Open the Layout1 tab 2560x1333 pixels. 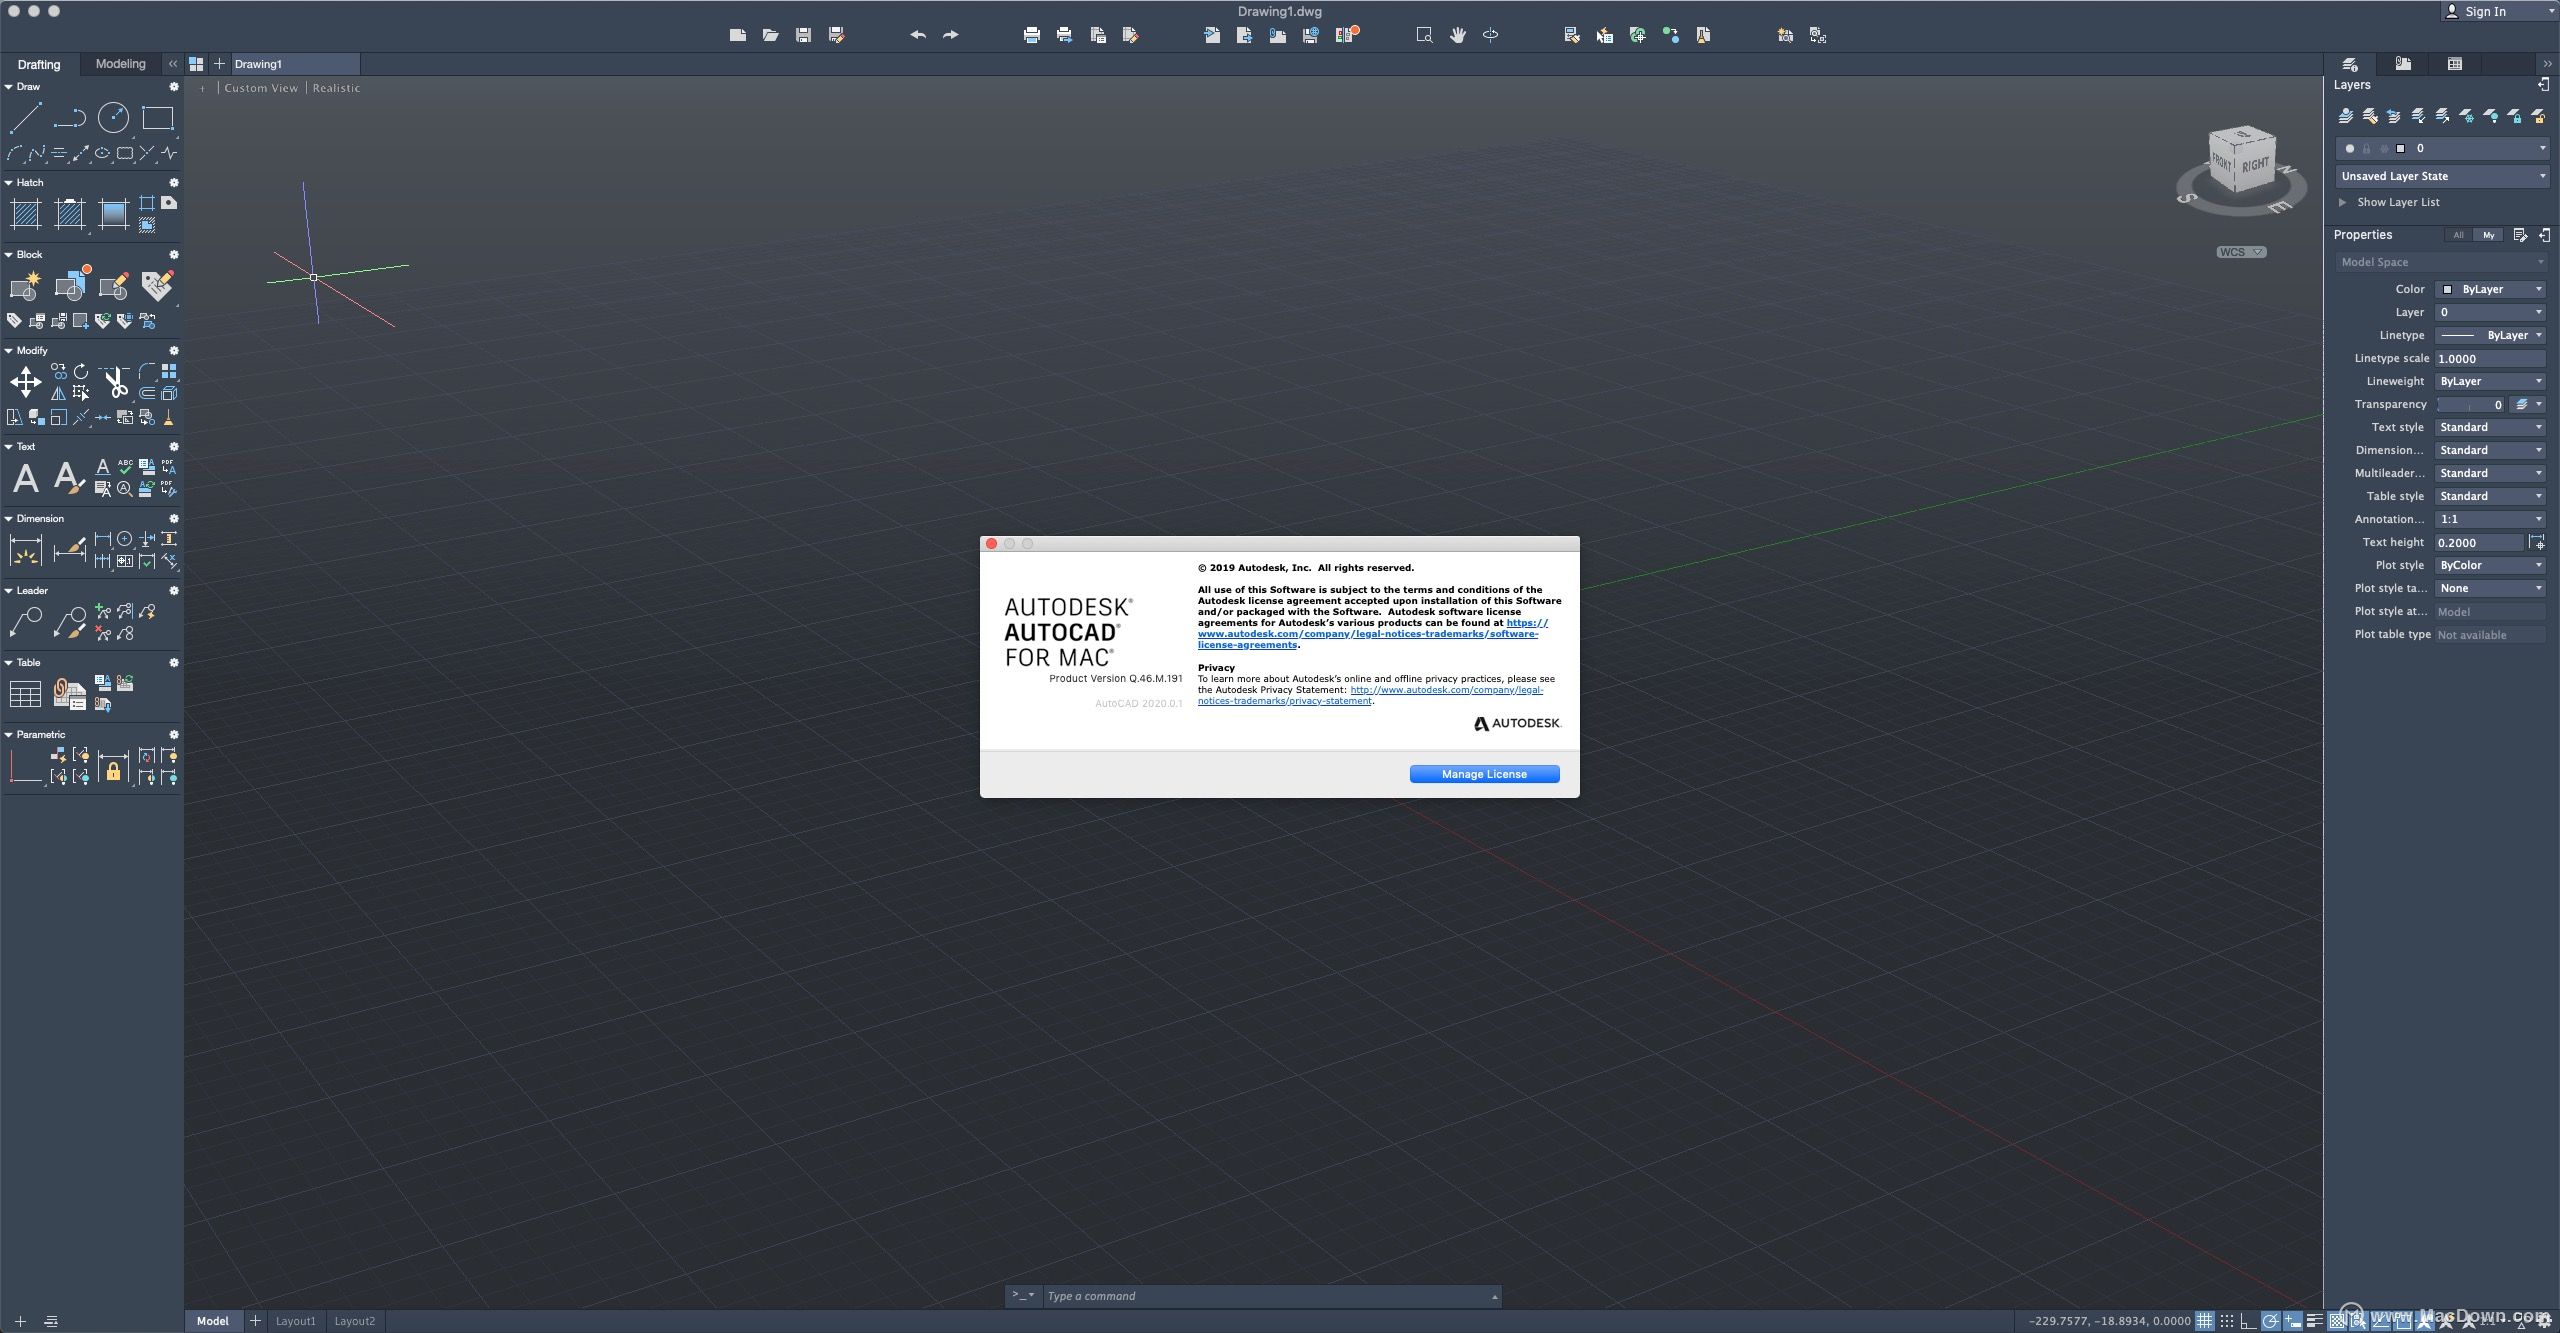295,1321
